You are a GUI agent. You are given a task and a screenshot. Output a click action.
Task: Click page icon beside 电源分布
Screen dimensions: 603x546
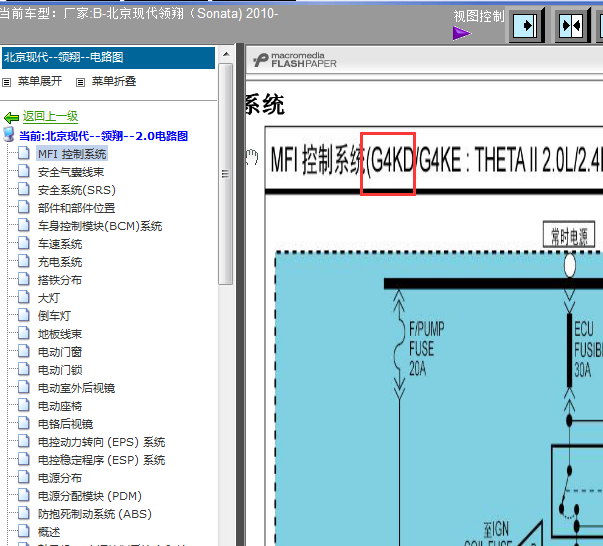23,477
